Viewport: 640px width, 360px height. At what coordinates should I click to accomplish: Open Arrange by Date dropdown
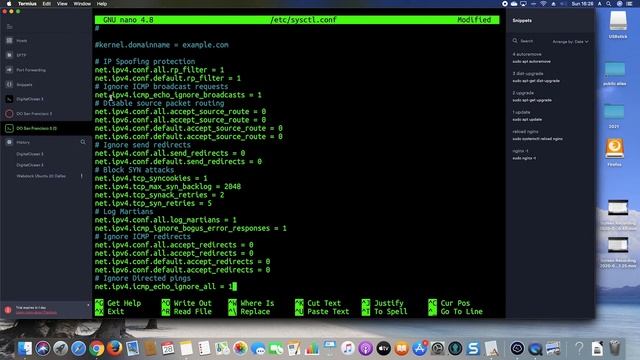(x=570, y=42)
